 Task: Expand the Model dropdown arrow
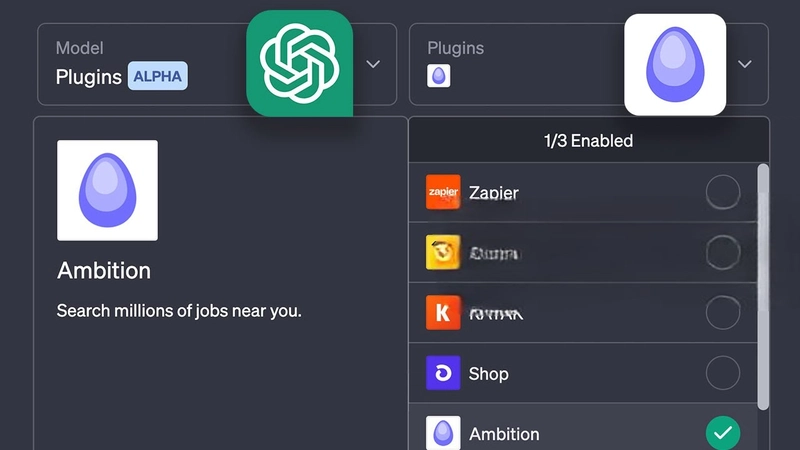[x=373, y=64]
